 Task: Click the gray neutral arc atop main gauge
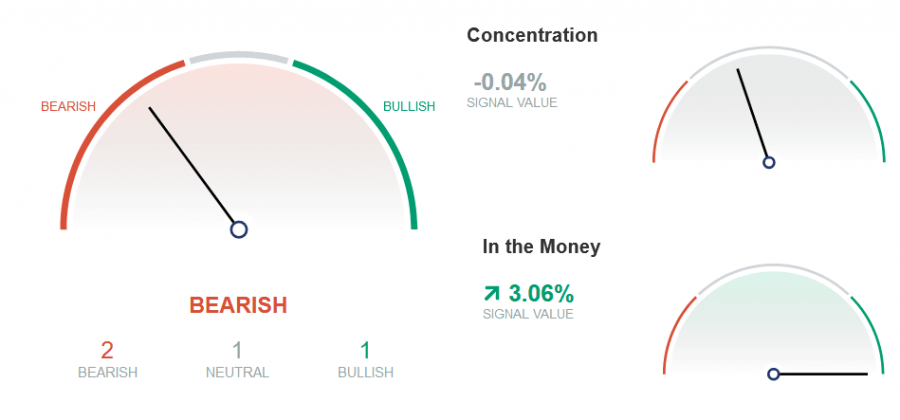(x=239, y=58)
